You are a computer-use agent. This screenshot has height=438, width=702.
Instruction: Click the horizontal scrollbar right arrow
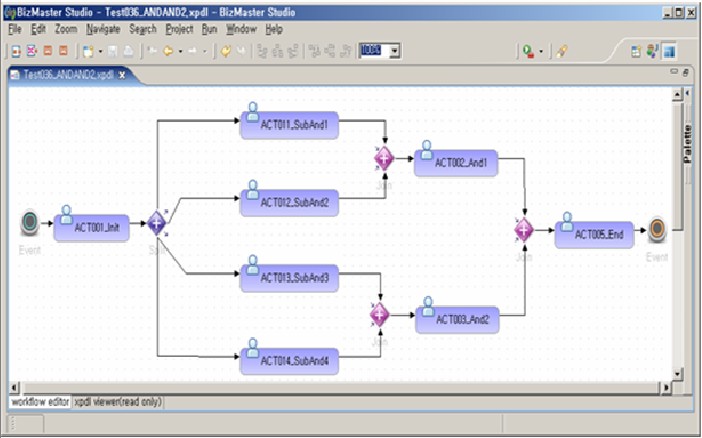pos(667,387)
